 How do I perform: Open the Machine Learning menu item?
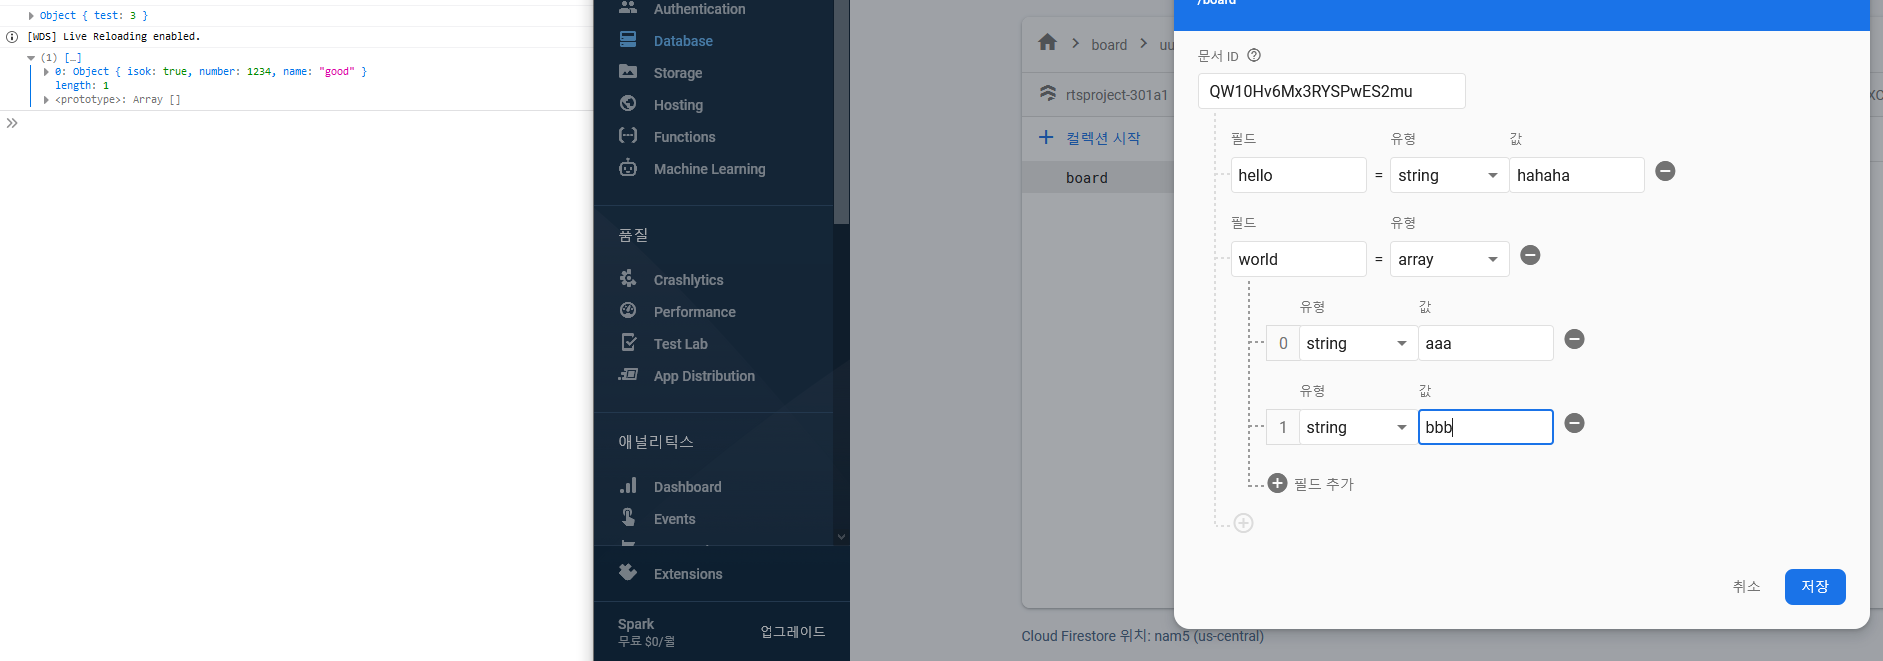pyautogui.click(x=709, y=169)
